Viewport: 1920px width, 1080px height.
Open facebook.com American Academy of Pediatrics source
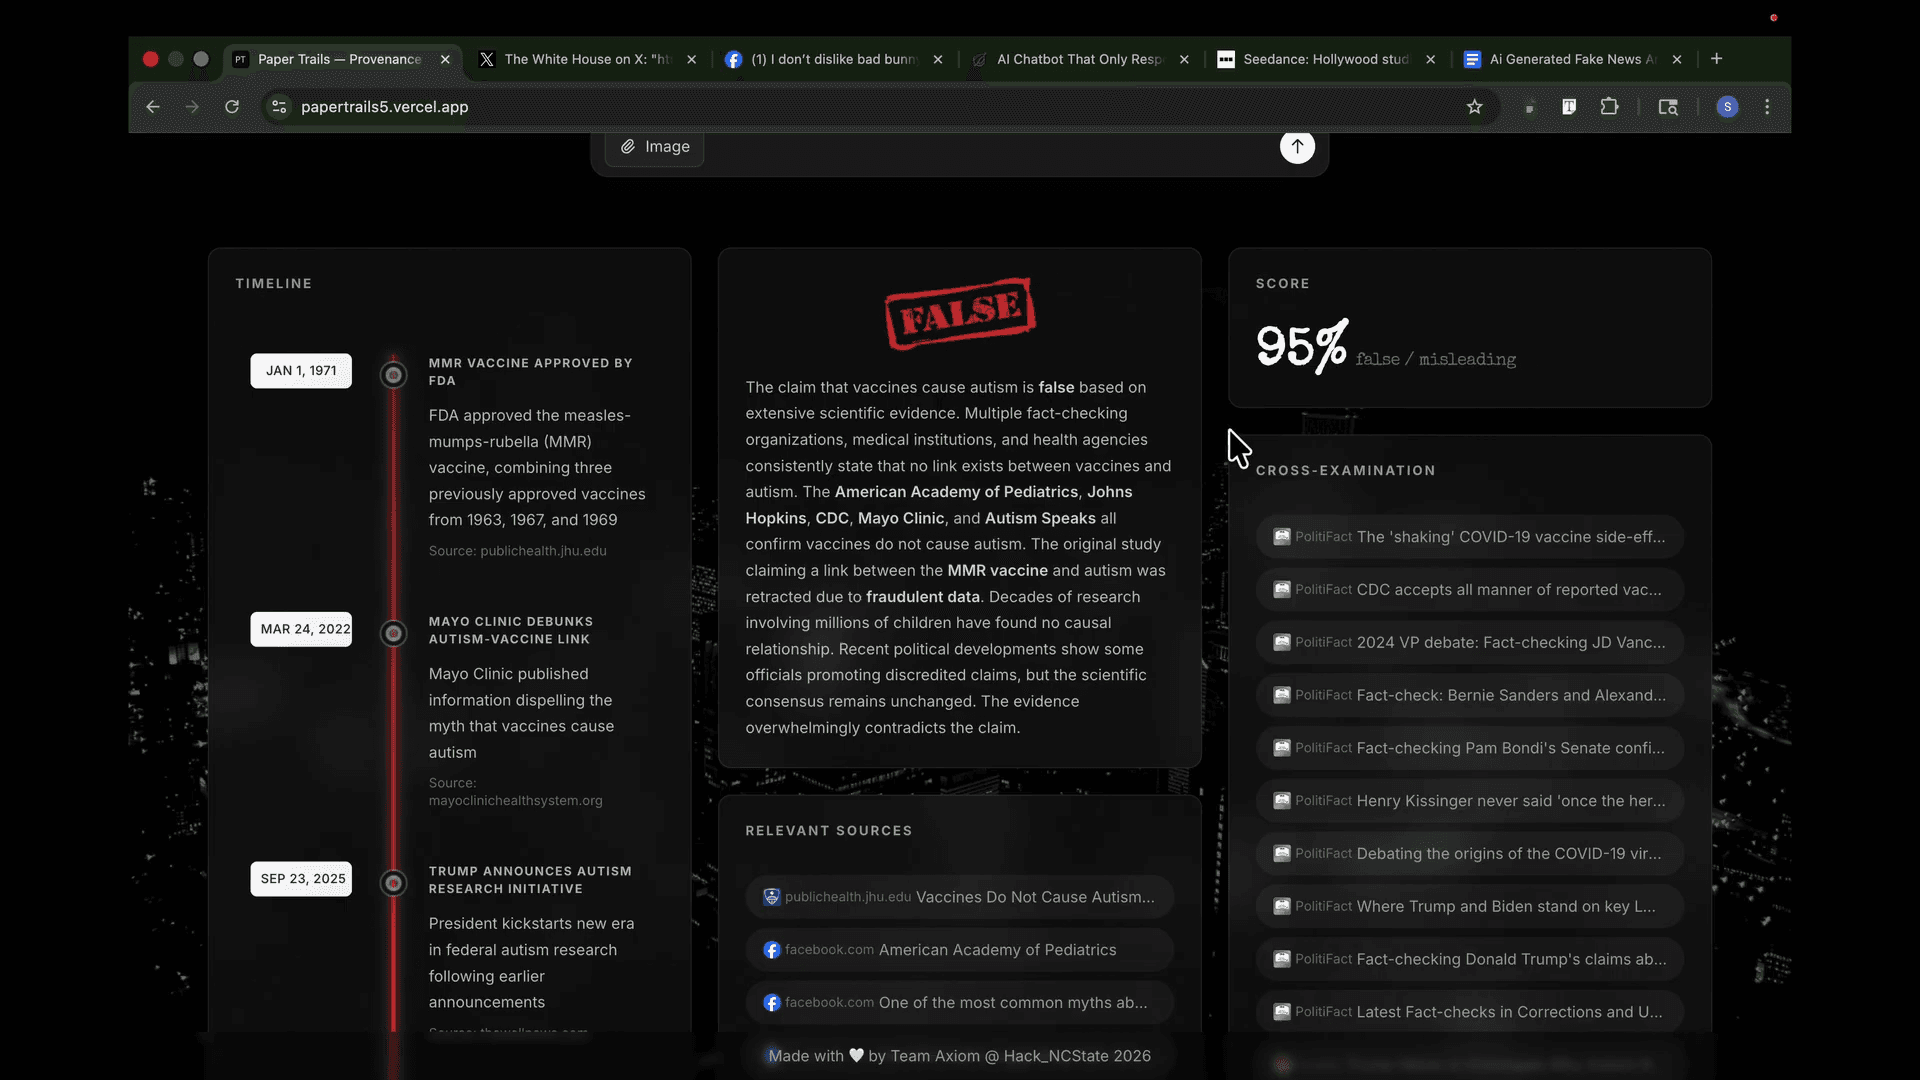[959, 950]
